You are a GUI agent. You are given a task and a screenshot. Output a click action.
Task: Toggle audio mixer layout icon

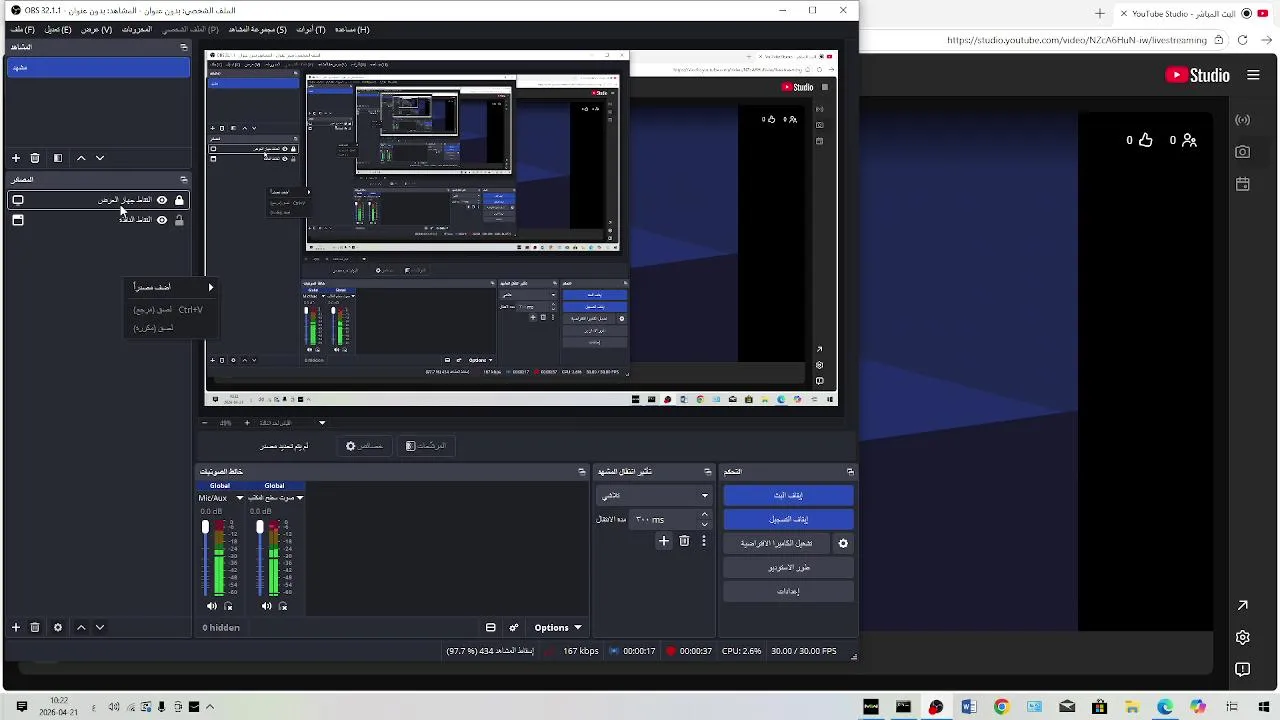[x=491, y=627]
